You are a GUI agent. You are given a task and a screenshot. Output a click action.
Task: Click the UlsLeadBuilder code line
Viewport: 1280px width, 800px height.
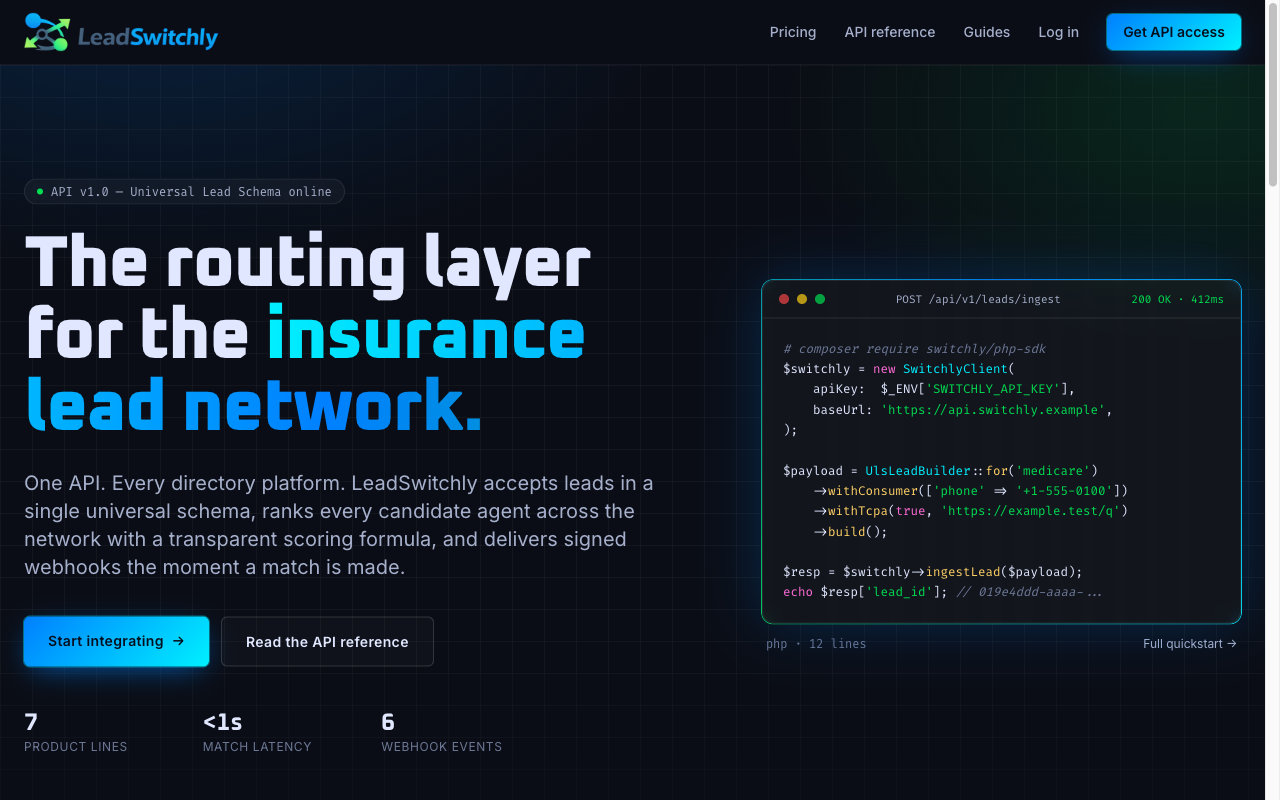tap(940, 470)
